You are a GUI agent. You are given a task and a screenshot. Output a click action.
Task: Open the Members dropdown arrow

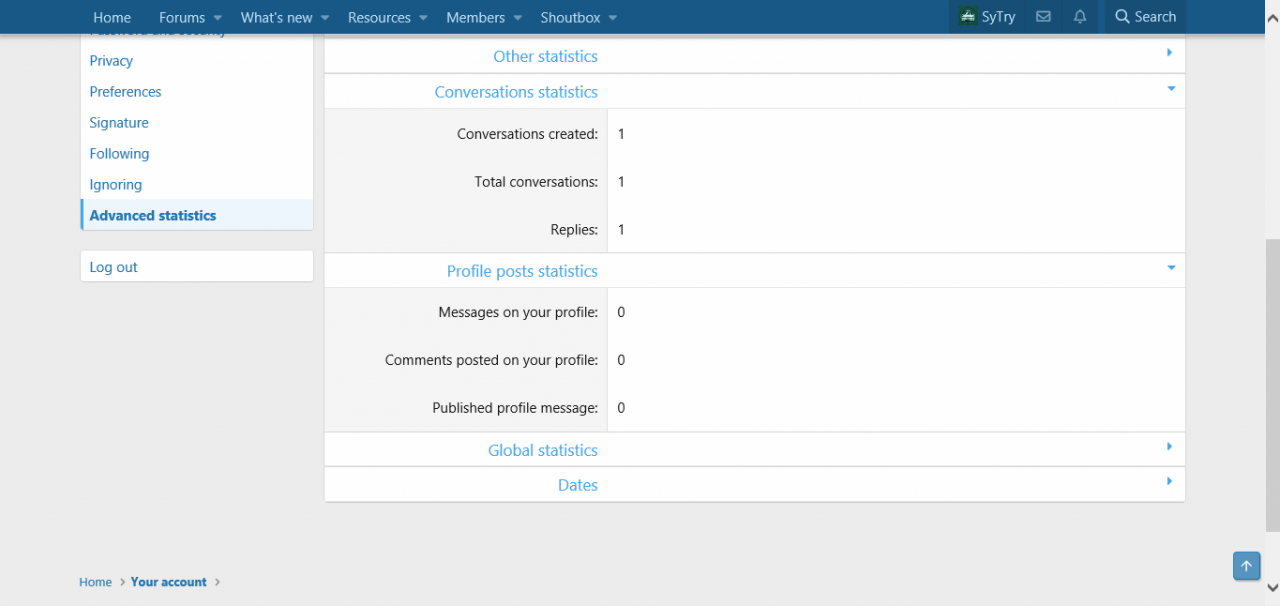point(517,18)
